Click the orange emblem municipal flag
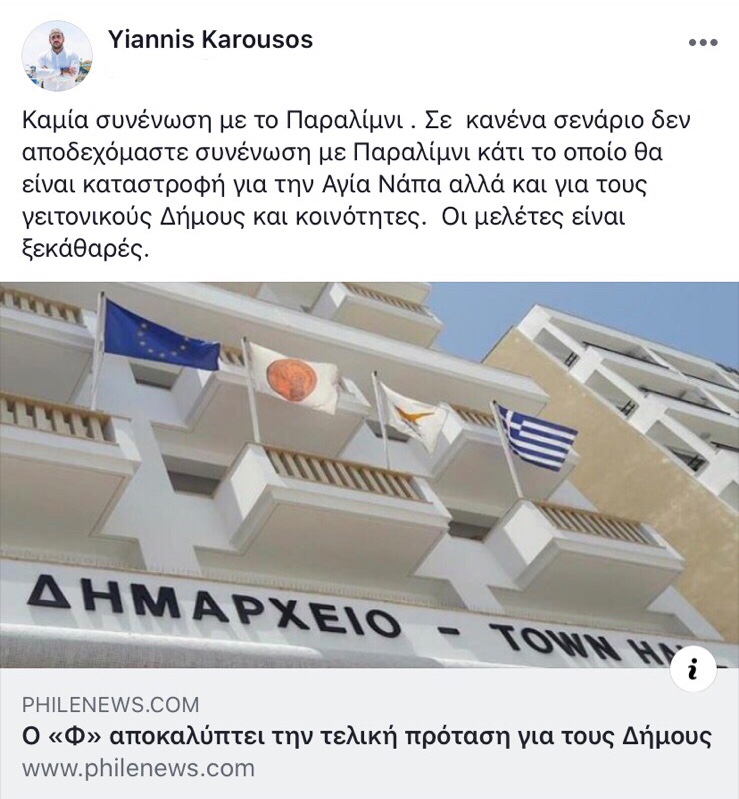The height and width of the screenshot is (799, 739). click(293, 377)
